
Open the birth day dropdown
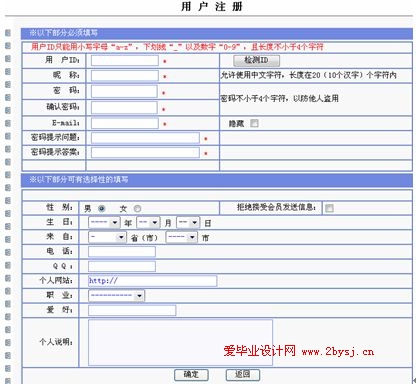[188, 222]
